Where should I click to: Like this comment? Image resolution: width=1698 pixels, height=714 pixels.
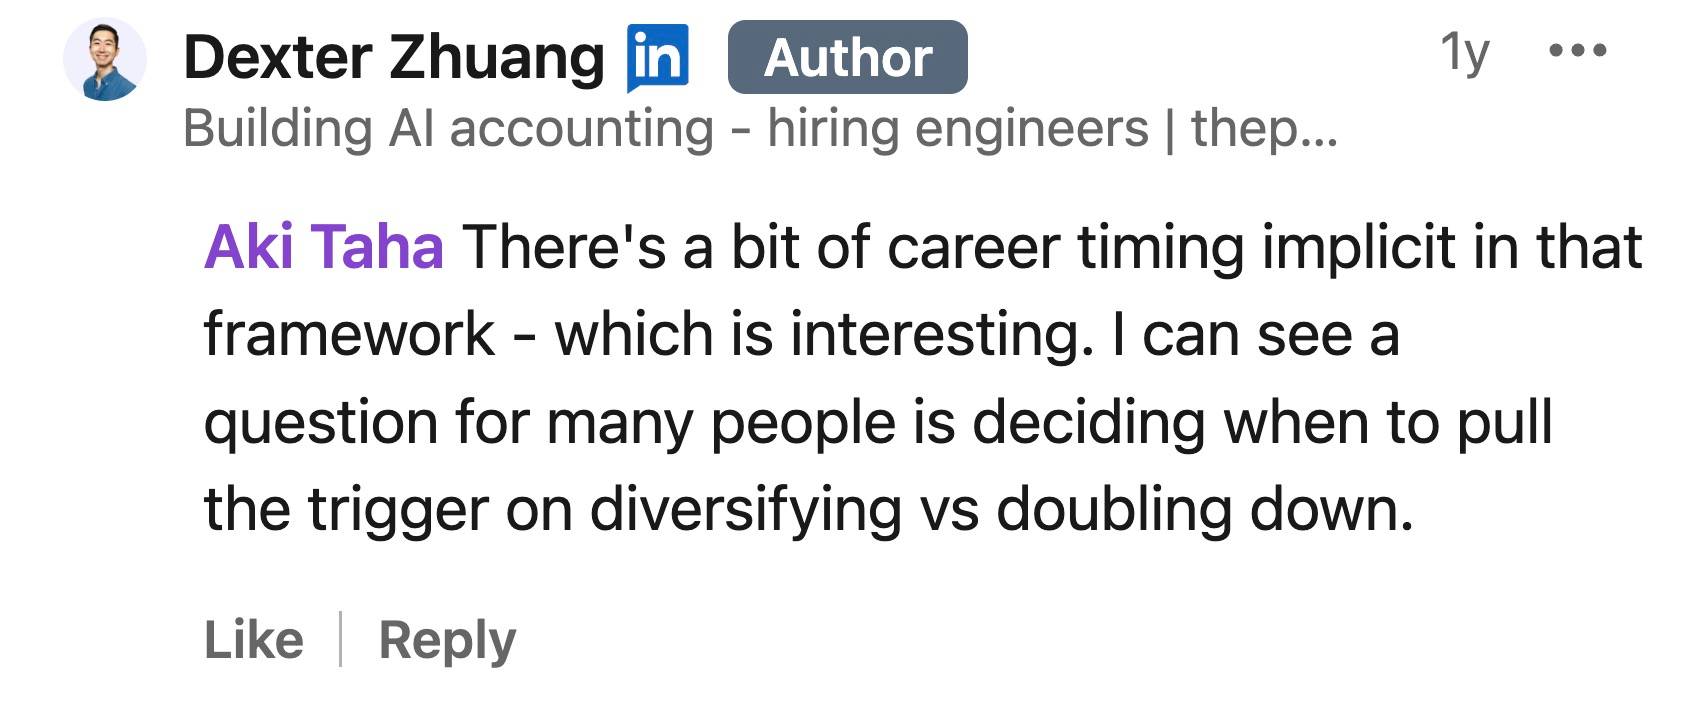tap(253, 640)
